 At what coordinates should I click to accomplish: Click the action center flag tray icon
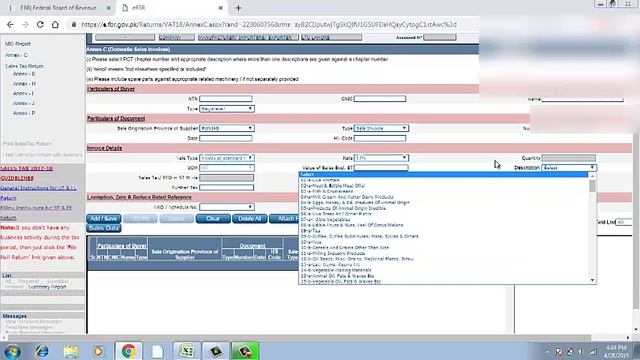point(559,351)
